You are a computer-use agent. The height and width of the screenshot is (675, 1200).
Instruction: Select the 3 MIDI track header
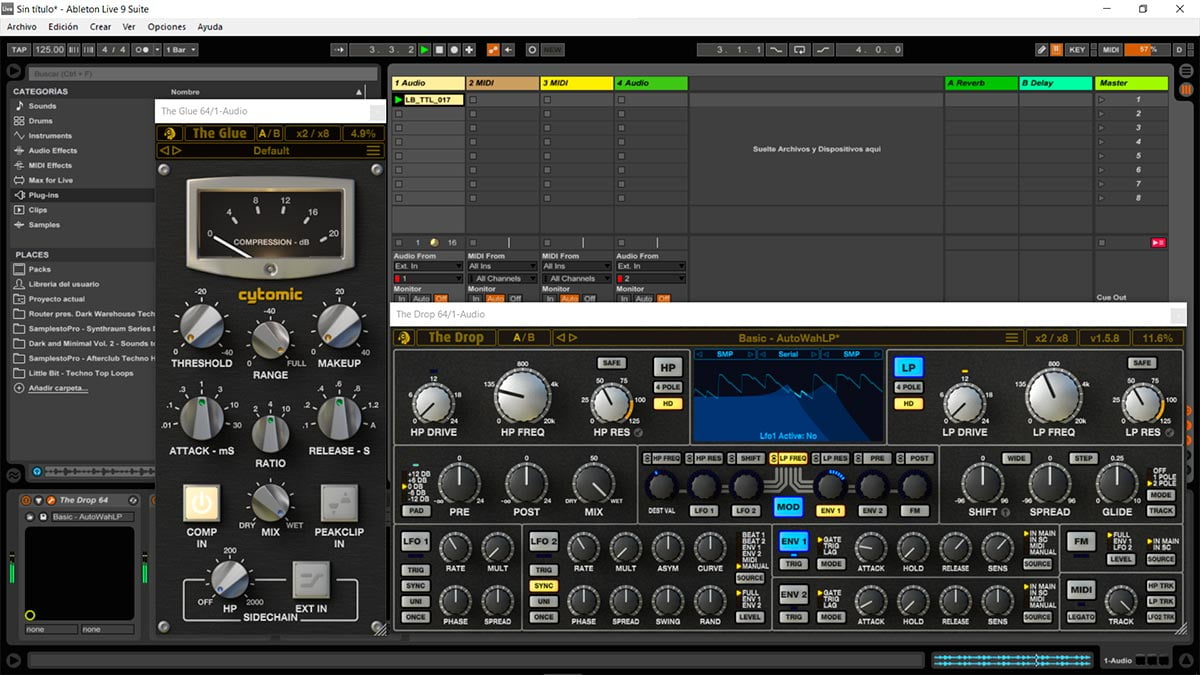[577, 83]
